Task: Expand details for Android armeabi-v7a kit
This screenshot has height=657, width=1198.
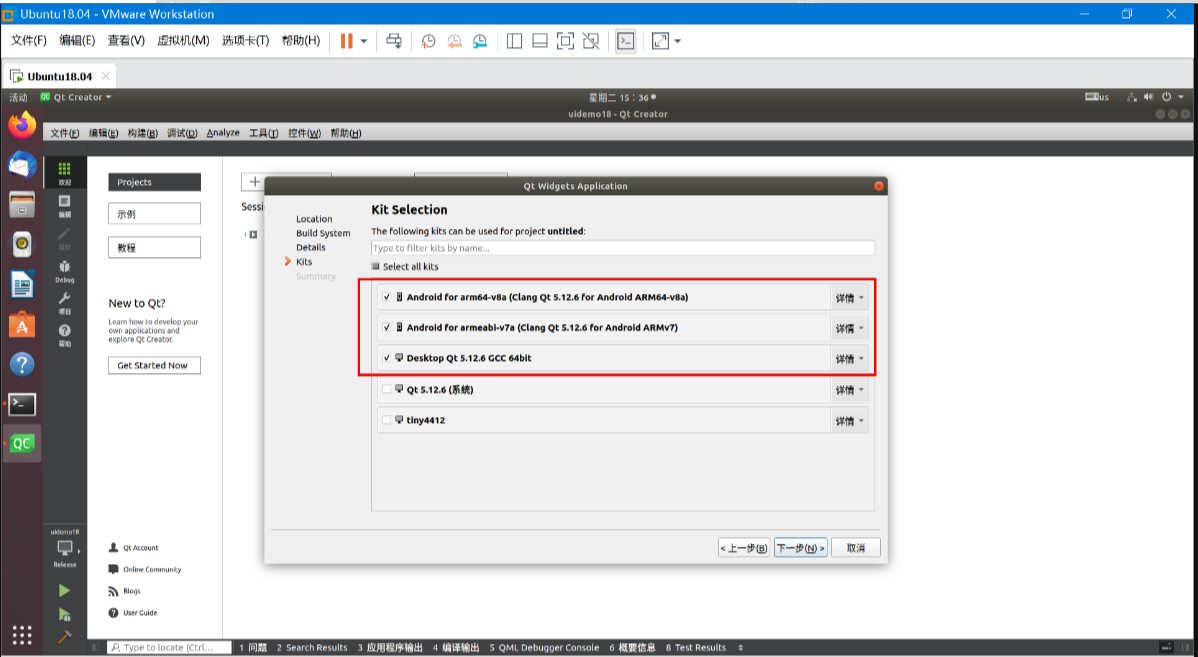Action: tap(849, 328)
